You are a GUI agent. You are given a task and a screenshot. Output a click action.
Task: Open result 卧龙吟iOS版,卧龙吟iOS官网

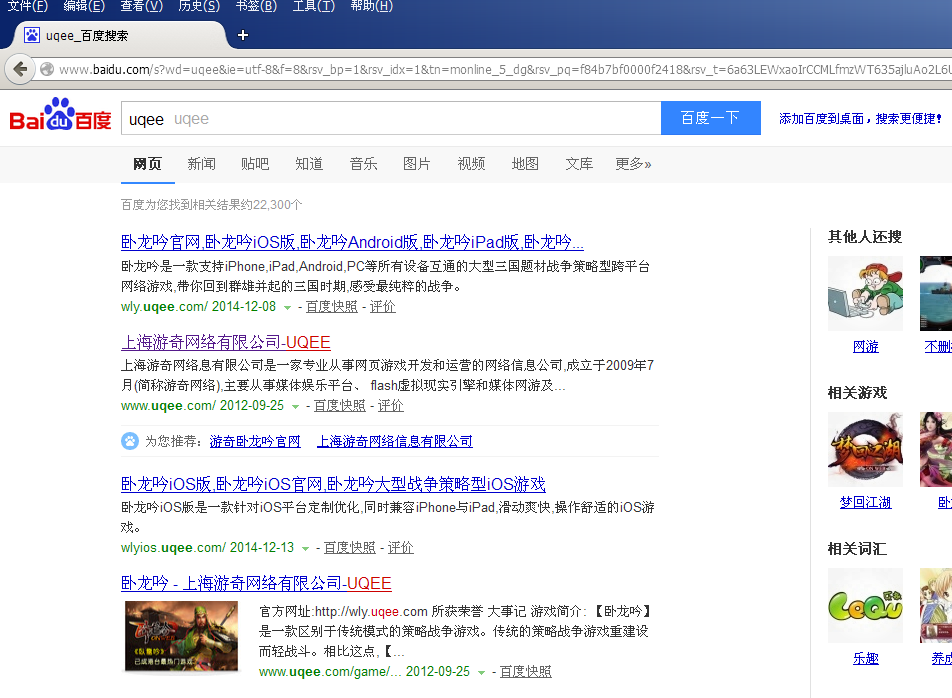333,484
